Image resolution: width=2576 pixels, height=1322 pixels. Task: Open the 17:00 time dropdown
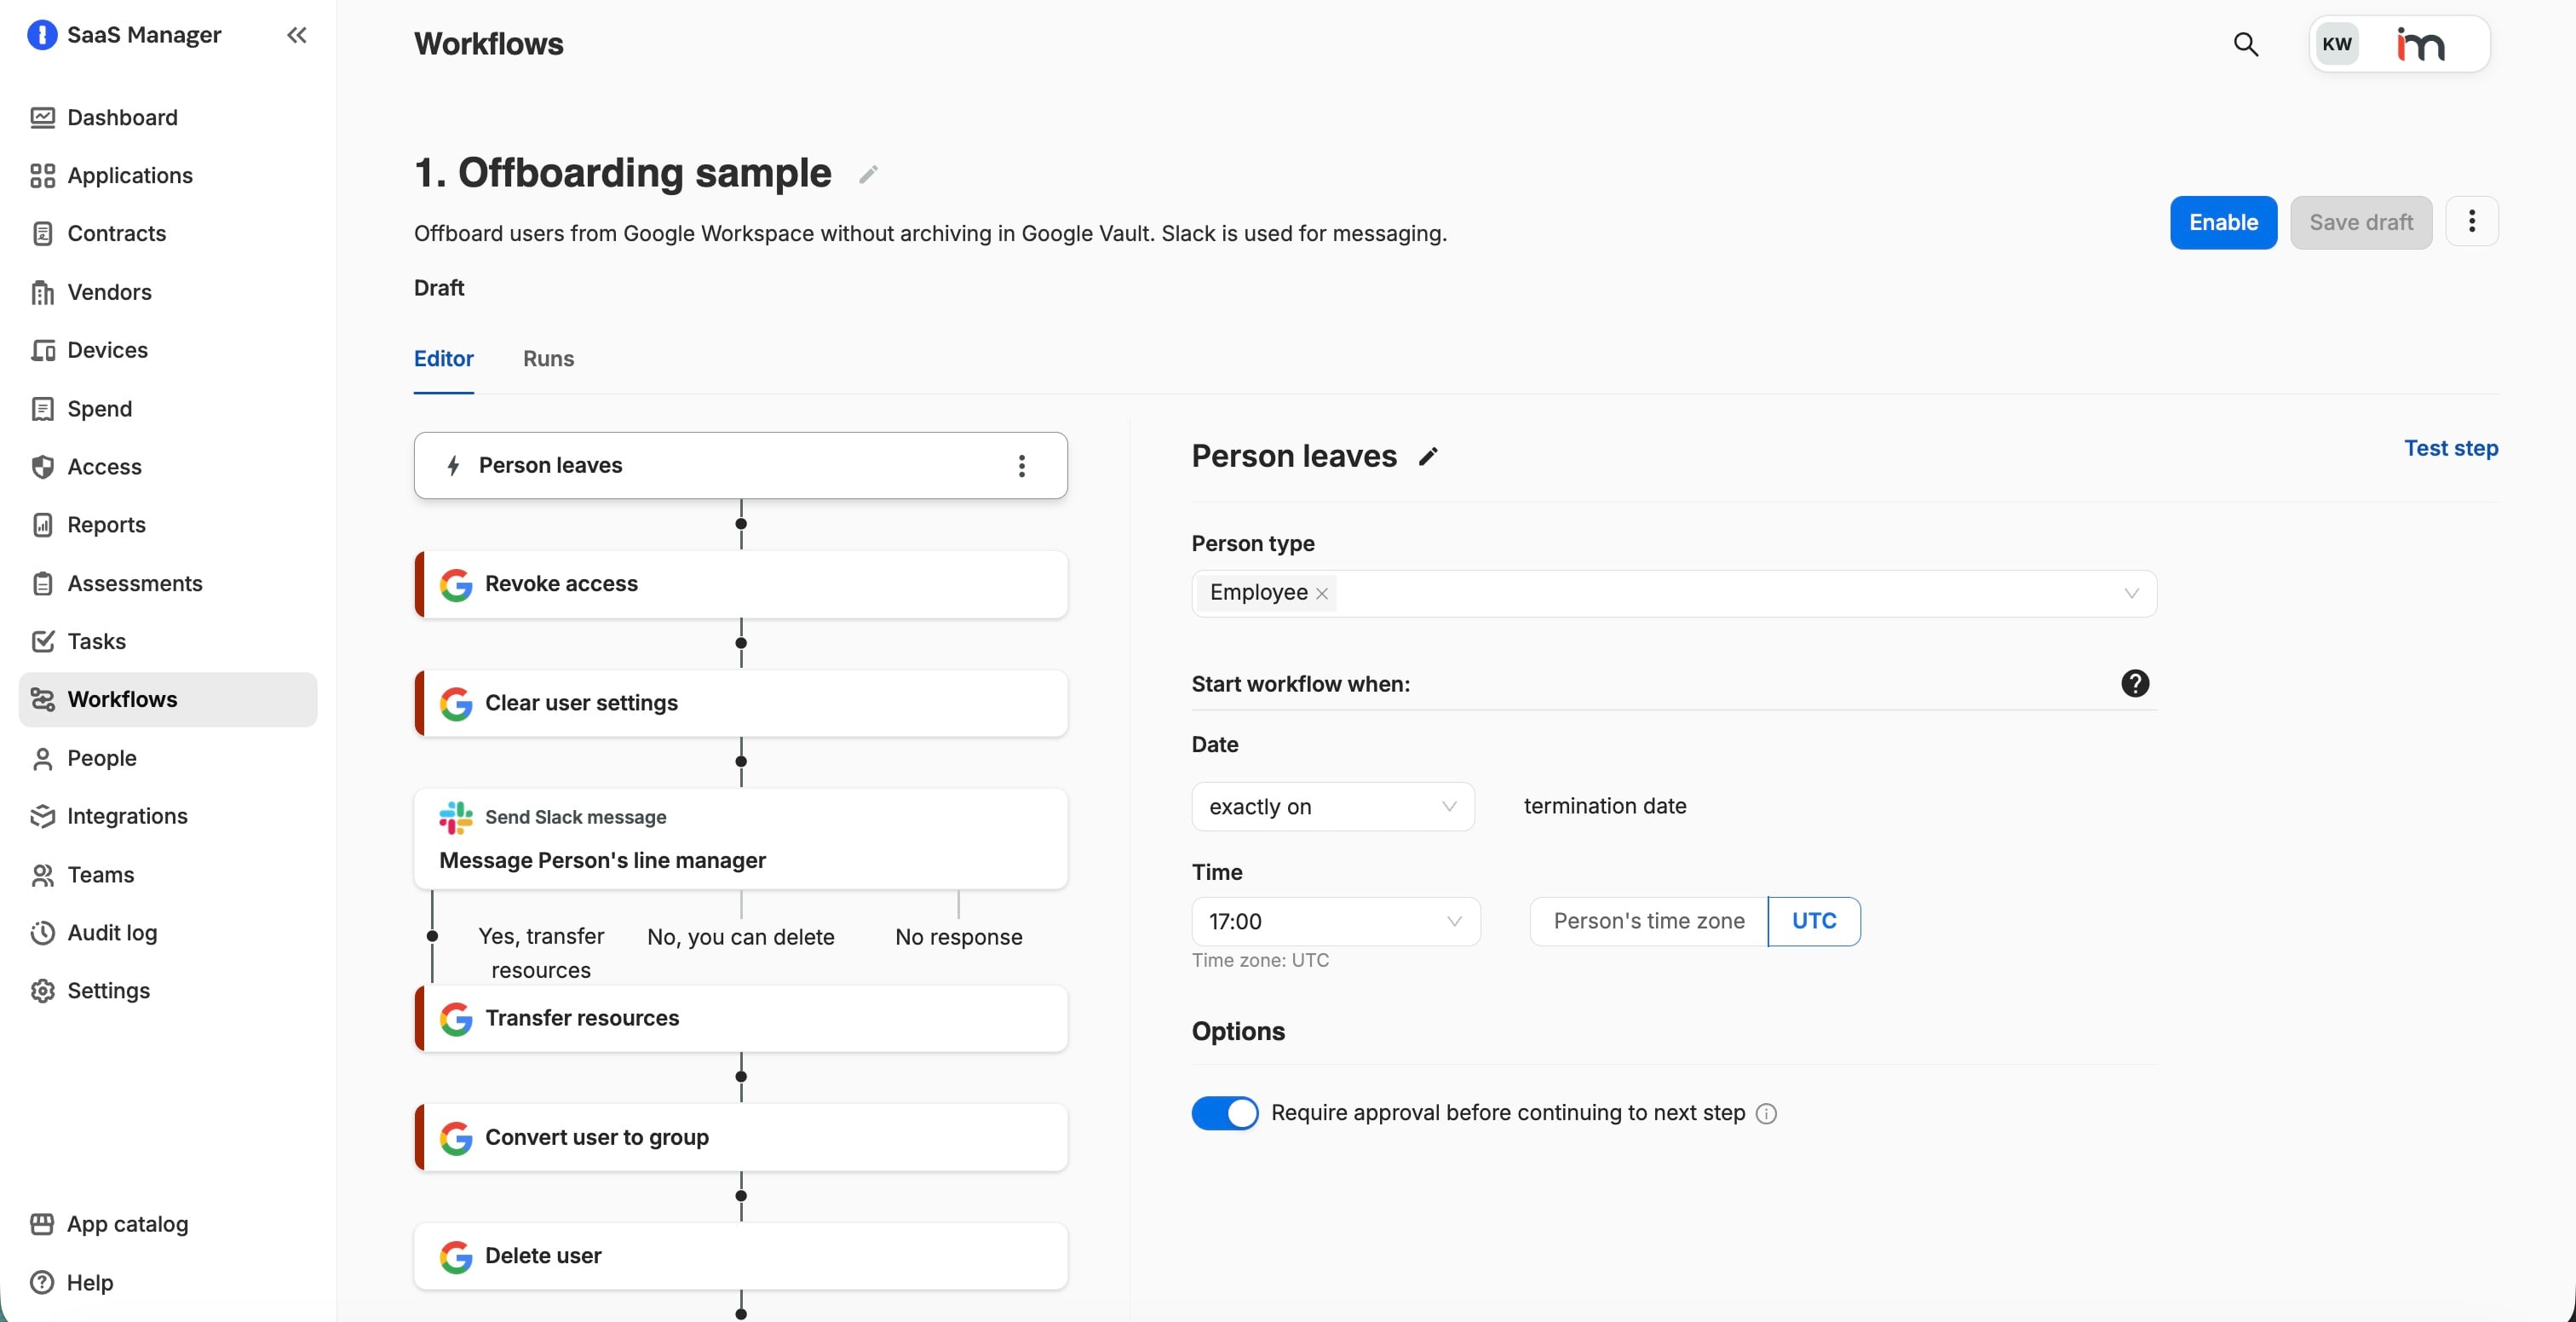(1335, 921)
